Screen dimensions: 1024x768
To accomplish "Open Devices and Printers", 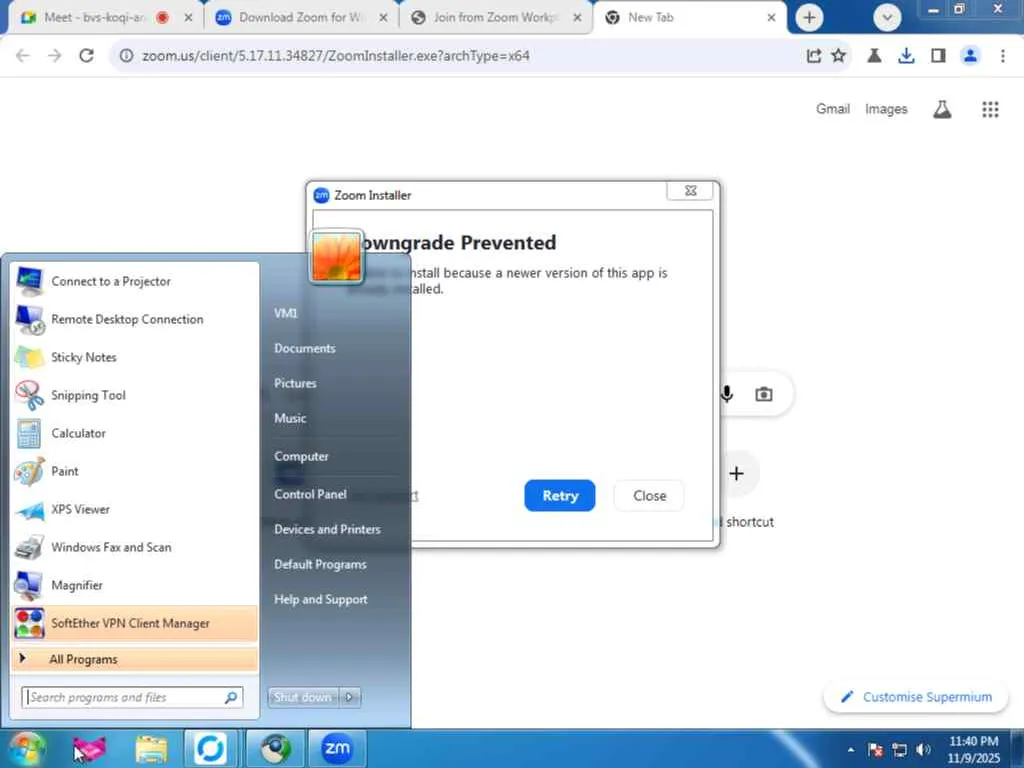I will click(328, 530).
